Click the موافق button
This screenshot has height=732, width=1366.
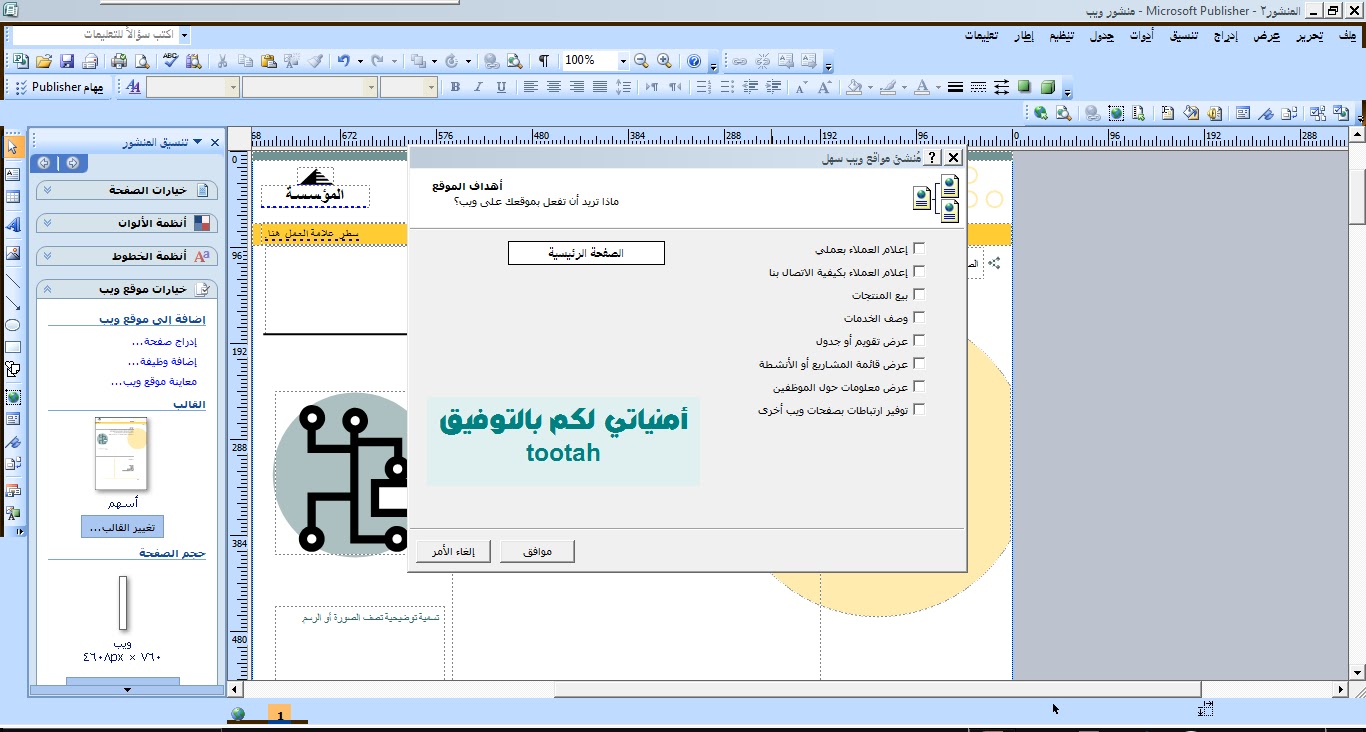(x=537, y=550)
